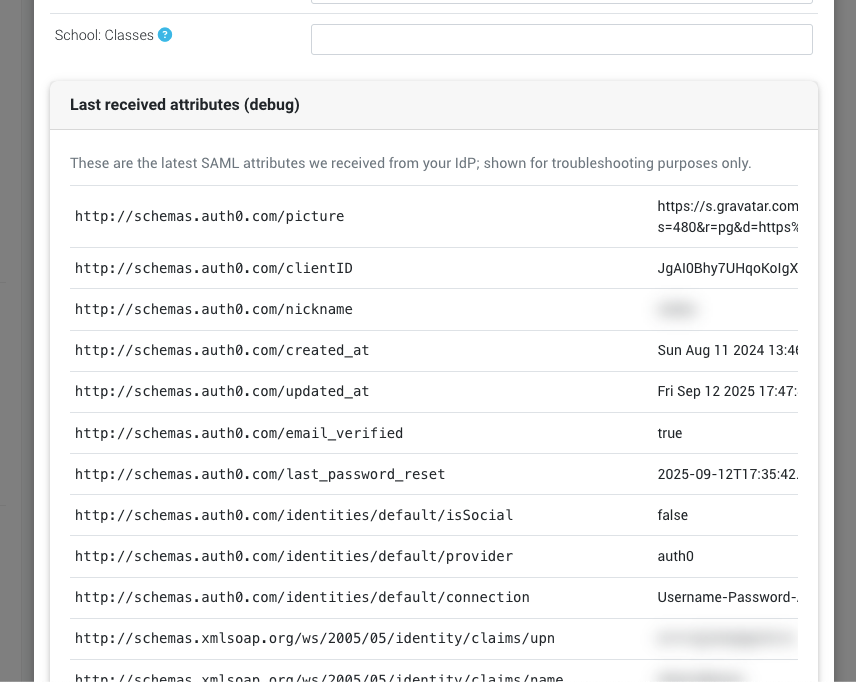This screenshot has width=856, height=682.
Task: Select the 'true' email_verified value
Action: click(x=670, y=433)
